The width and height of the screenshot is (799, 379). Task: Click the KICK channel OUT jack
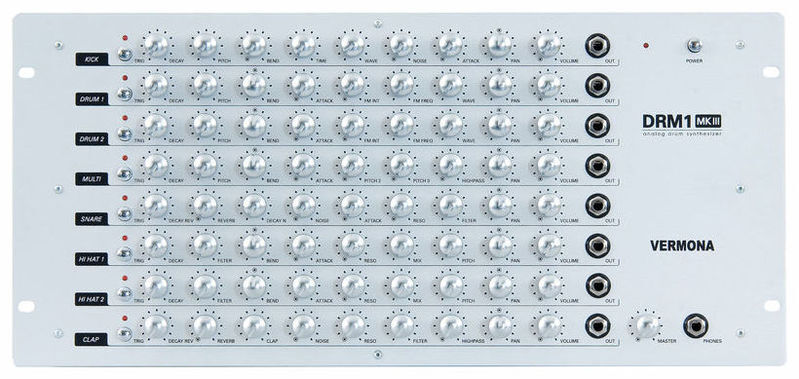[598, 46]
